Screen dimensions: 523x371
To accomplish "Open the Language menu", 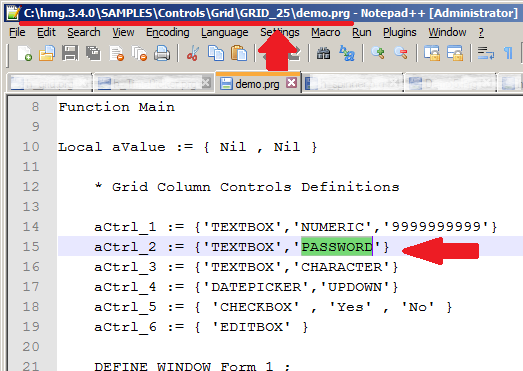I will (224, 32).
